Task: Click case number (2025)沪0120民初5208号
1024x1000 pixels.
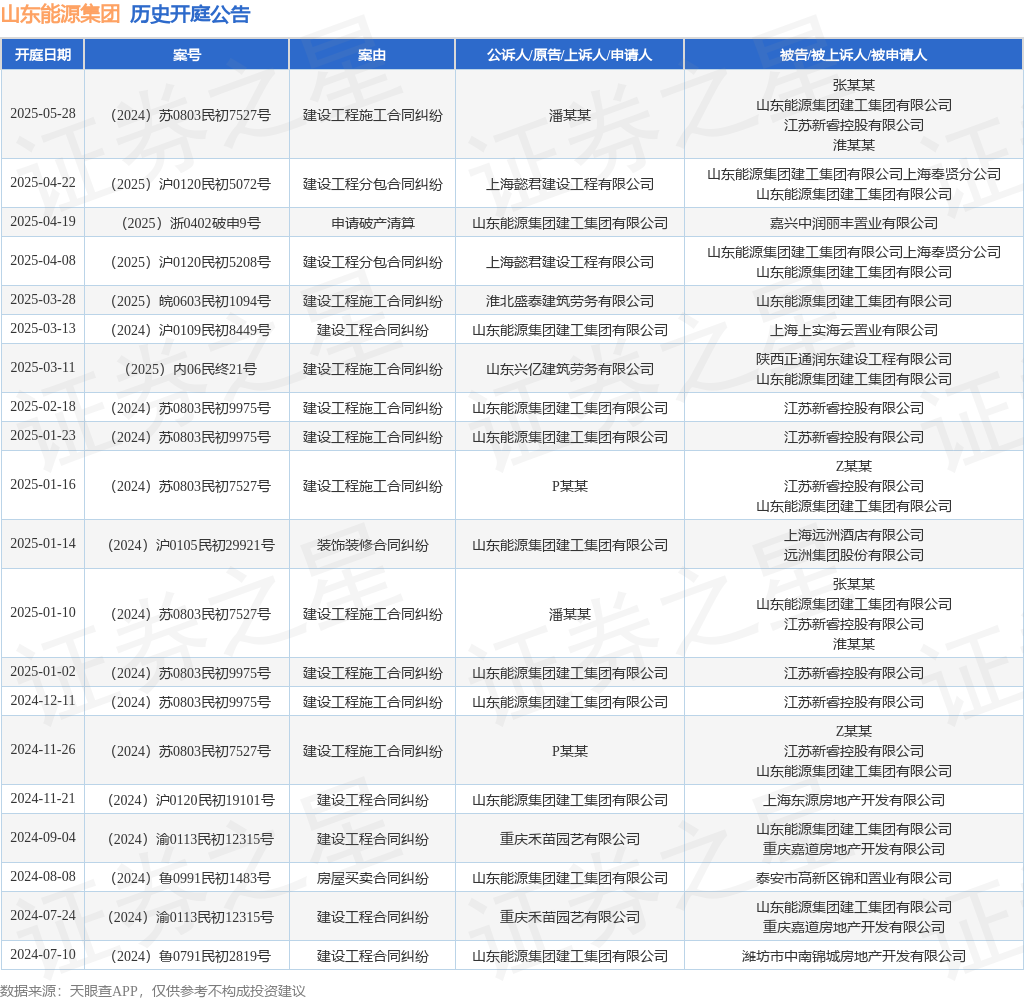Action: point(190,263)
